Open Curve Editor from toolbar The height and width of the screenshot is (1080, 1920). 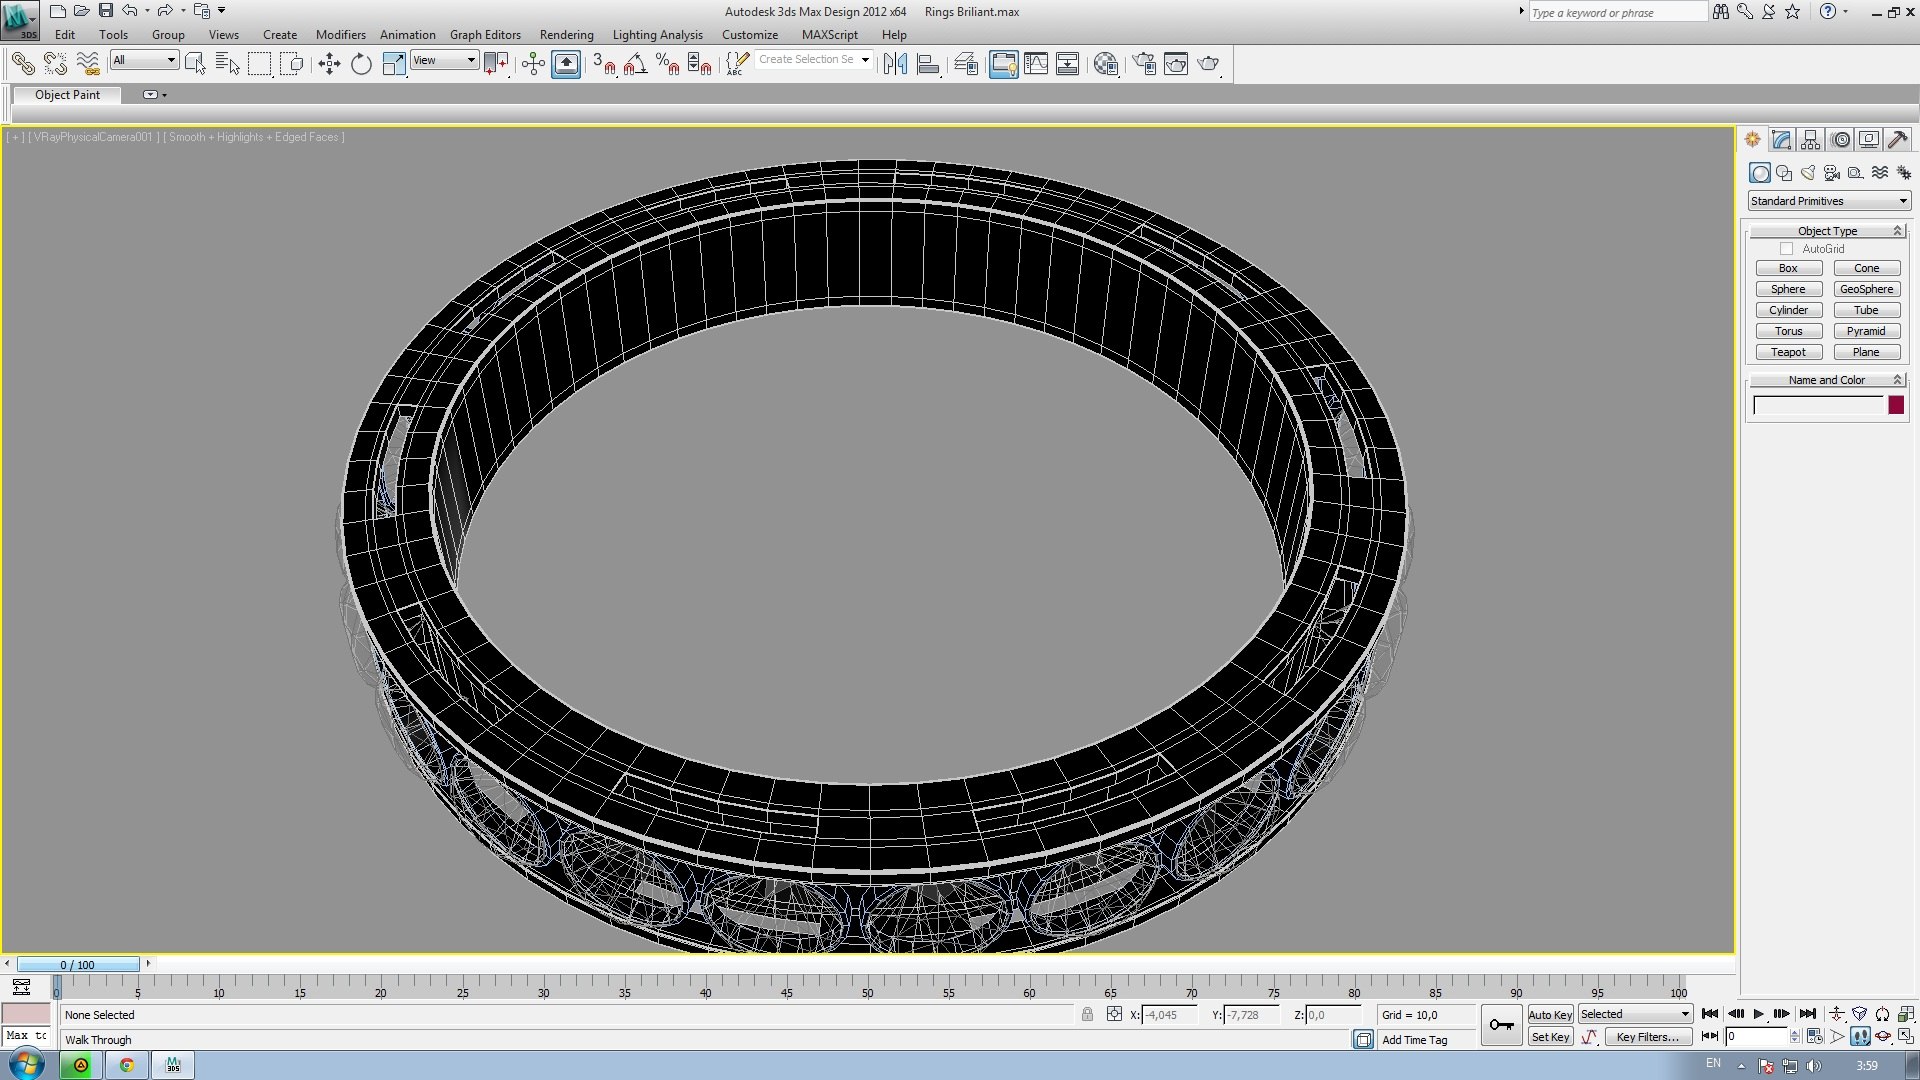[x=1036, y=64]
